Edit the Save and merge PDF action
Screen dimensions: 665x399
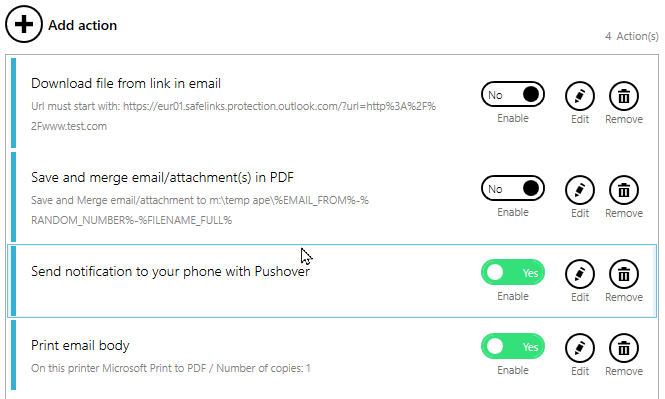click(x=580, y=190)
